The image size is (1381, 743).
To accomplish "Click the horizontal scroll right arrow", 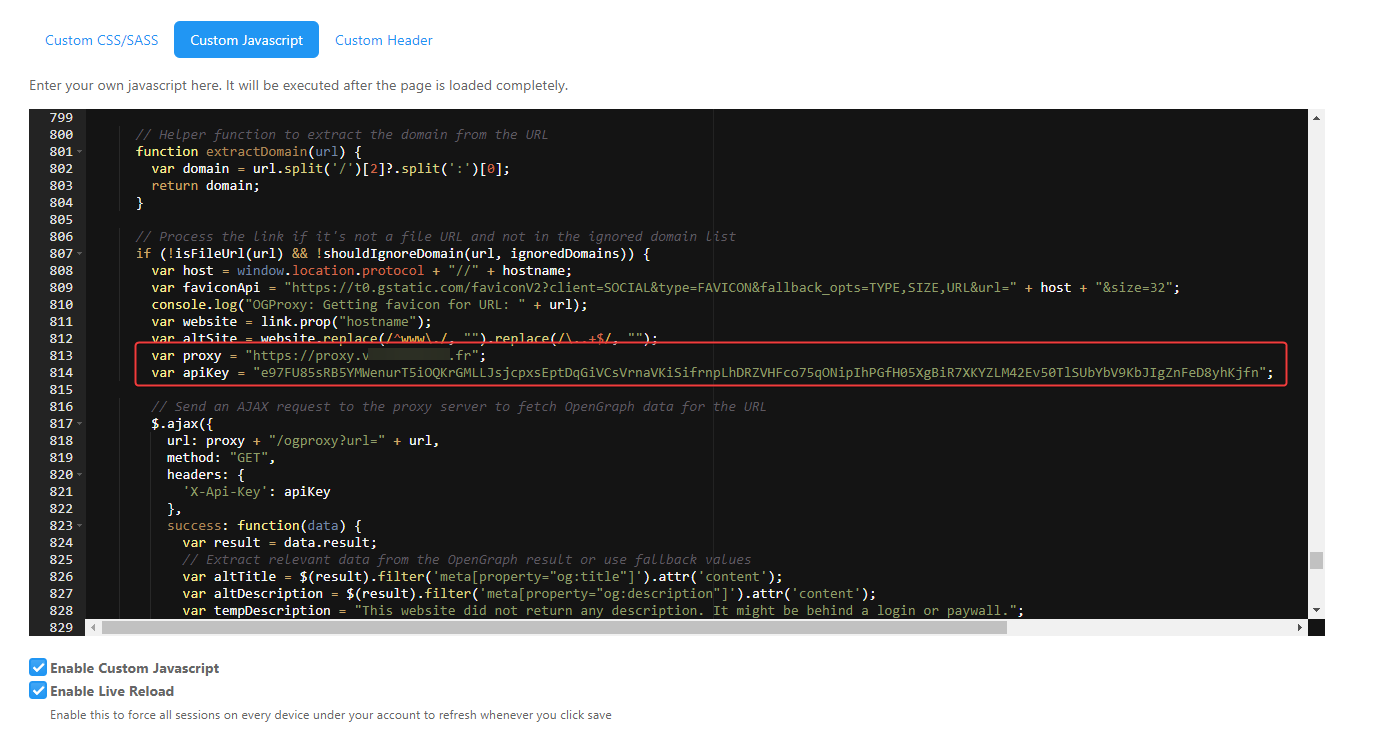I will coord(1300,627).
